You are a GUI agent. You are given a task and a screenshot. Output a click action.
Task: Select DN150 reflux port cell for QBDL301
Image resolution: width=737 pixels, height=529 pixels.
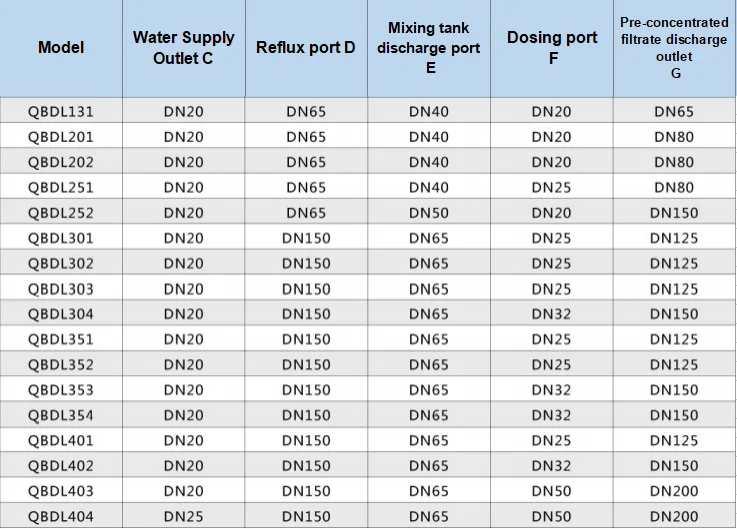coord(306,238)
